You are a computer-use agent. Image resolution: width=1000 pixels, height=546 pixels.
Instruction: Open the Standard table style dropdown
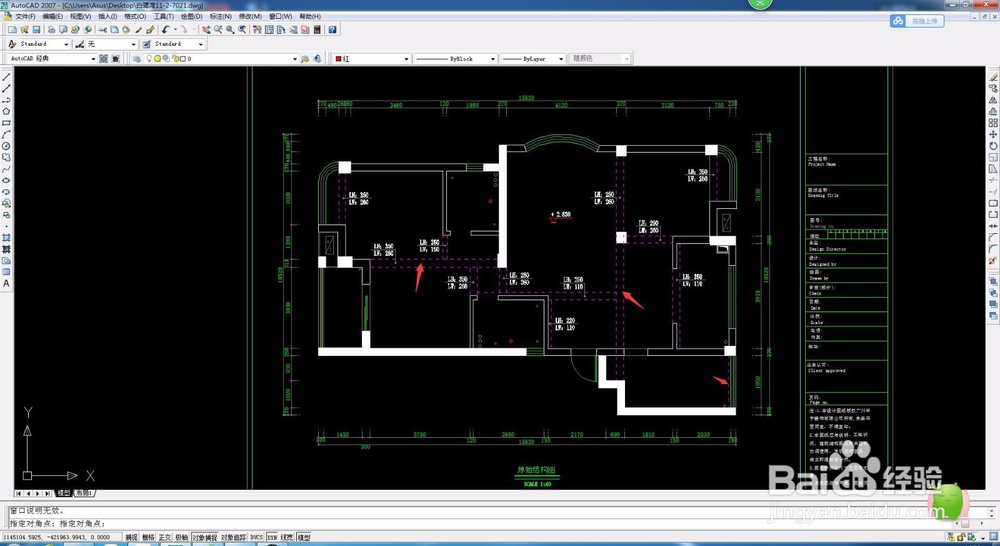click(200, 44)
